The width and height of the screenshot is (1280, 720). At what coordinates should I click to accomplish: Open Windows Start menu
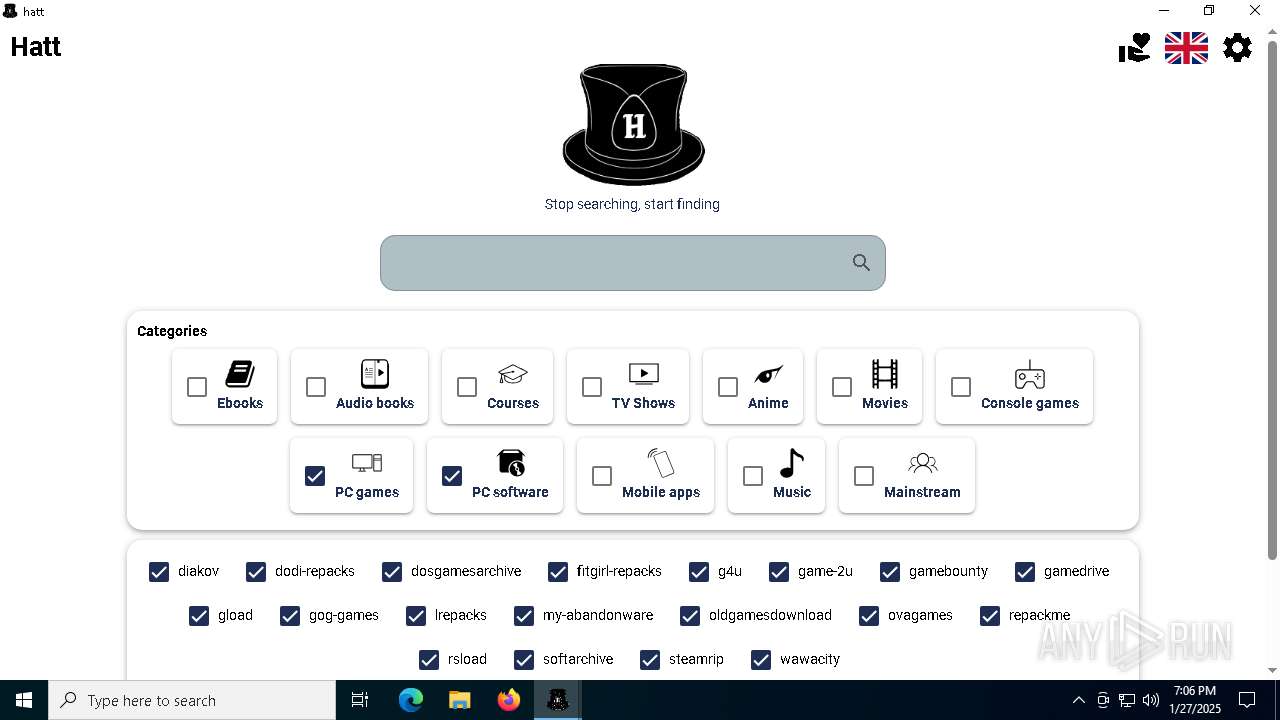pyautogui.click(x=24, y=700)
